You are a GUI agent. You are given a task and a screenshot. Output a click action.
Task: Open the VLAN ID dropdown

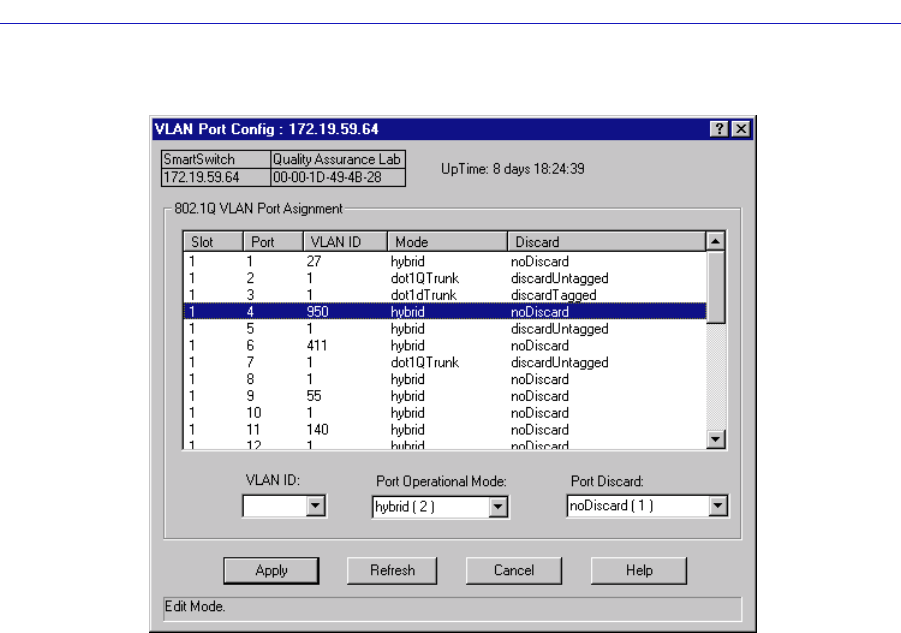pos(316,508)
